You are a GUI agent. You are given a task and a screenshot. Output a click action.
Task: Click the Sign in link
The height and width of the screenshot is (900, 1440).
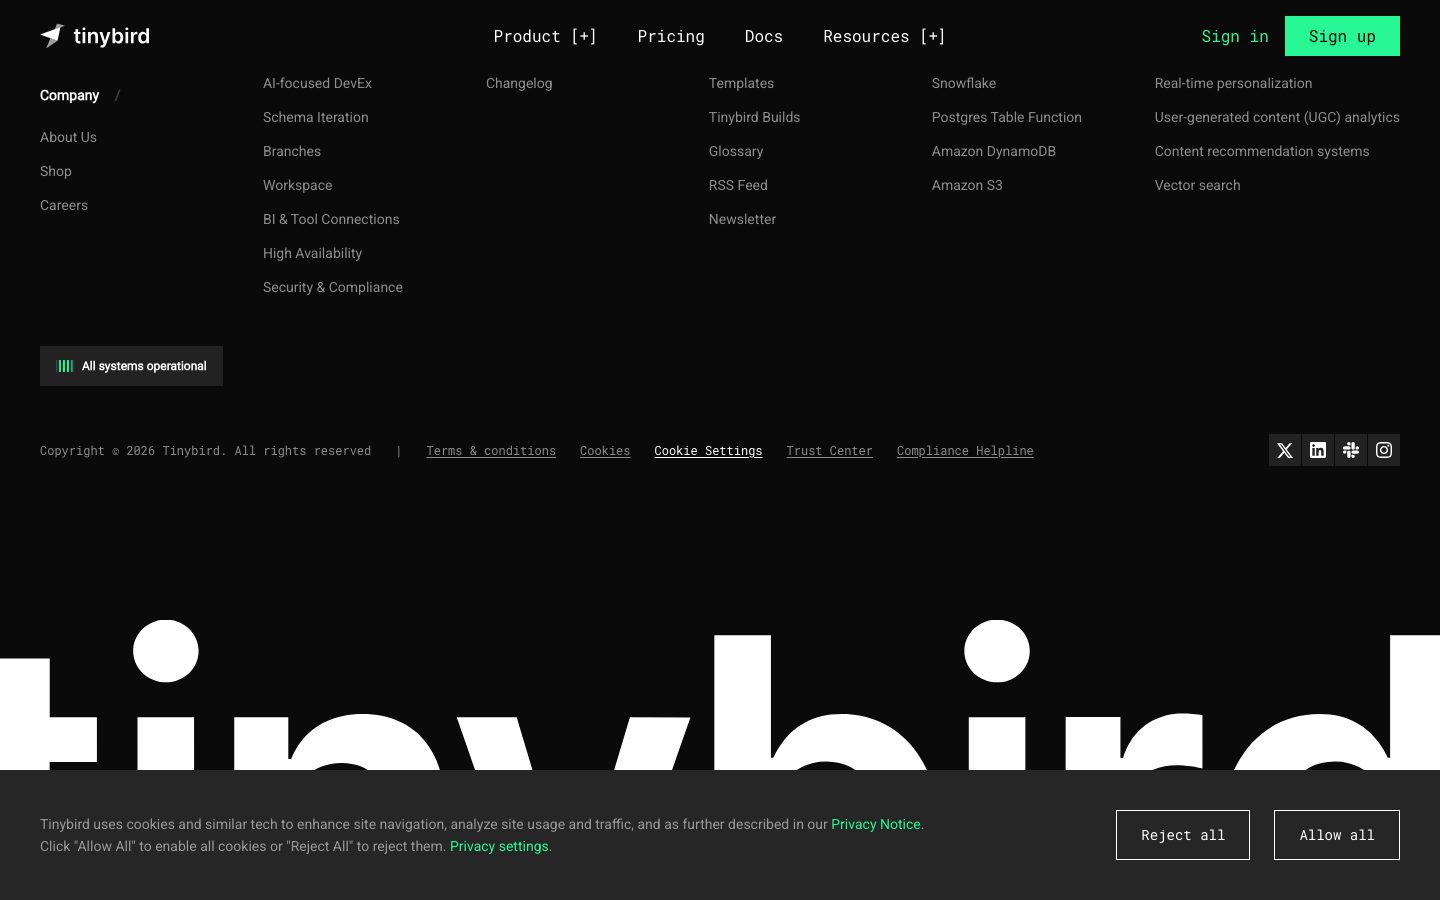coord(1235,36)
